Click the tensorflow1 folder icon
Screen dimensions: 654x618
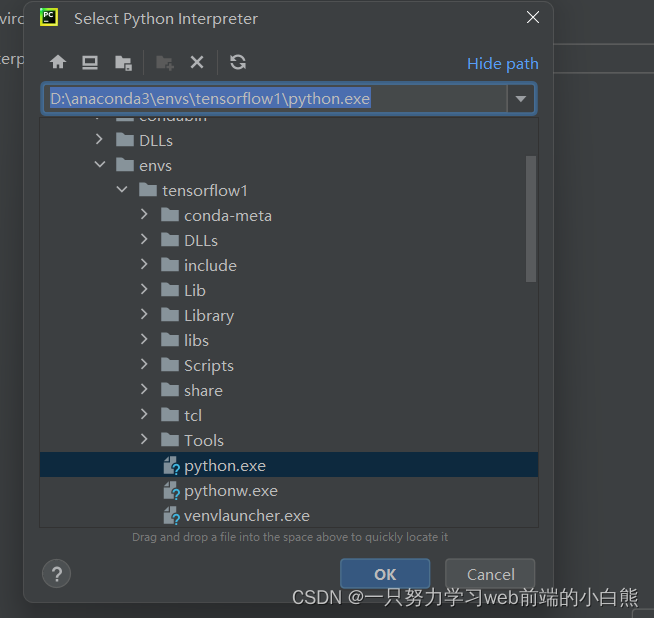point(148,190)
